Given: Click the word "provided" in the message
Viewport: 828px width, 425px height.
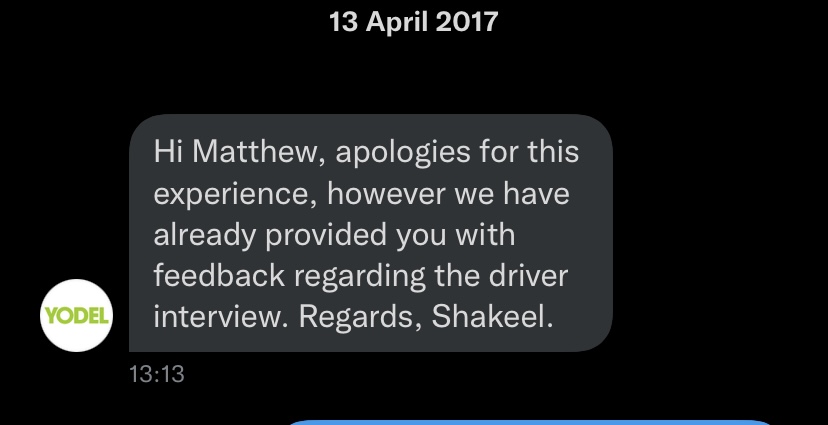Looking at the screenshot, I should pos(326,236).
